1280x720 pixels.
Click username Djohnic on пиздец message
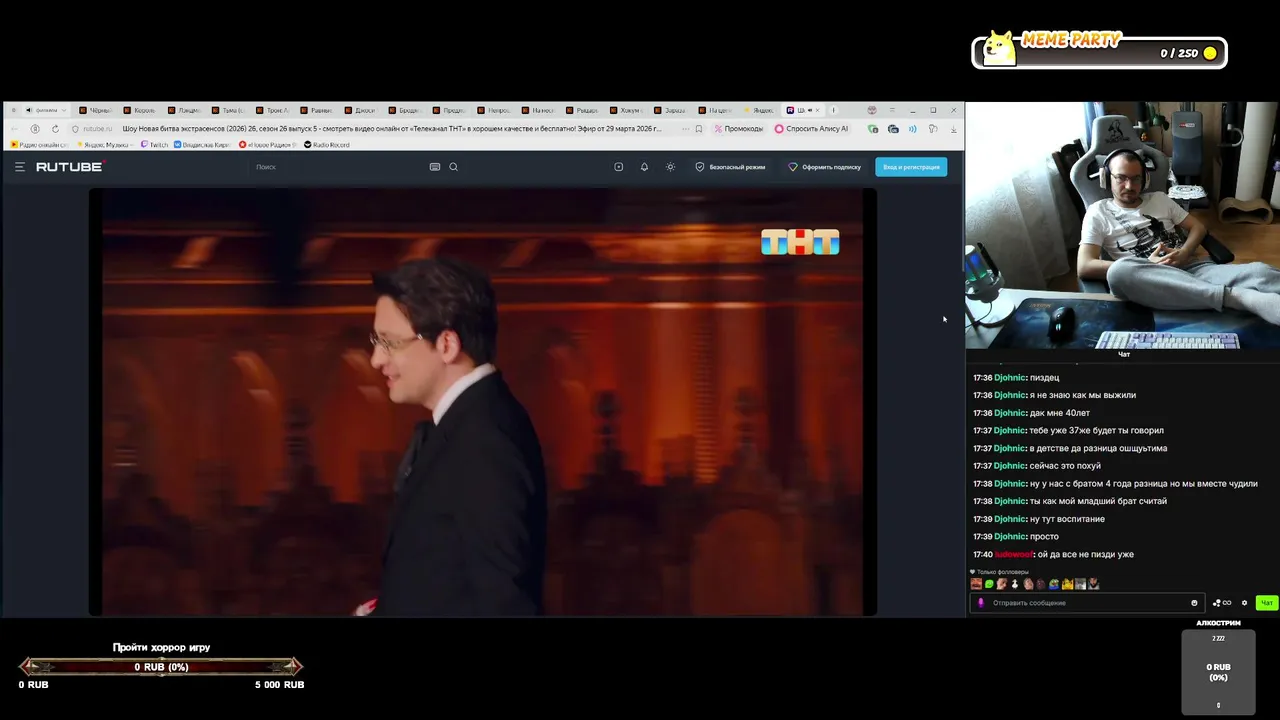(x=1009, y=378)
